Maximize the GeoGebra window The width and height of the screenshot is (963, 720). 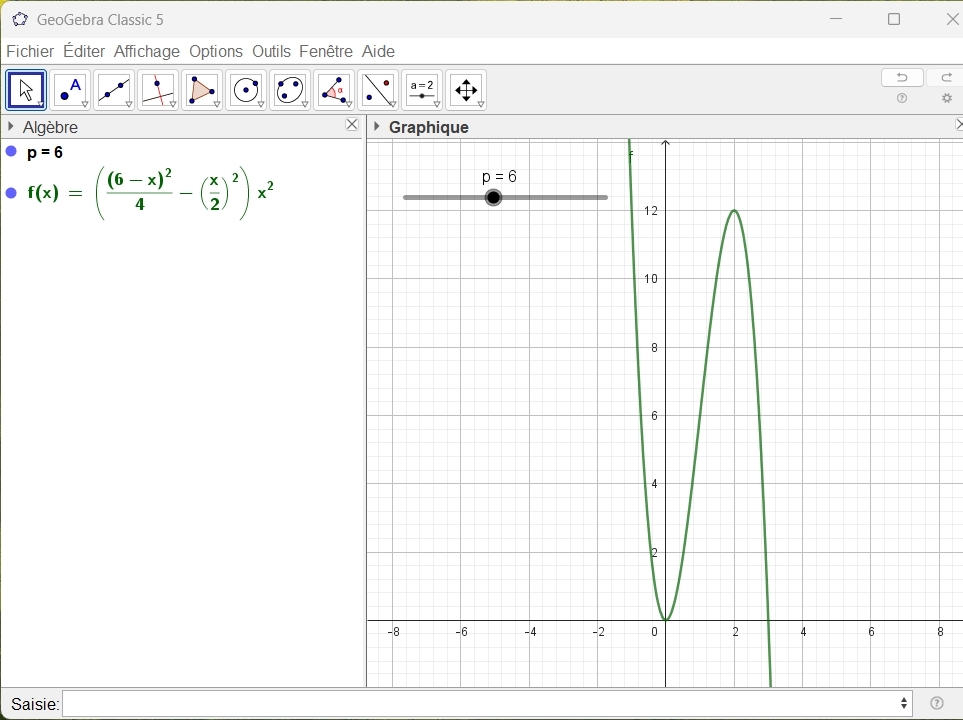click(894, 19)
